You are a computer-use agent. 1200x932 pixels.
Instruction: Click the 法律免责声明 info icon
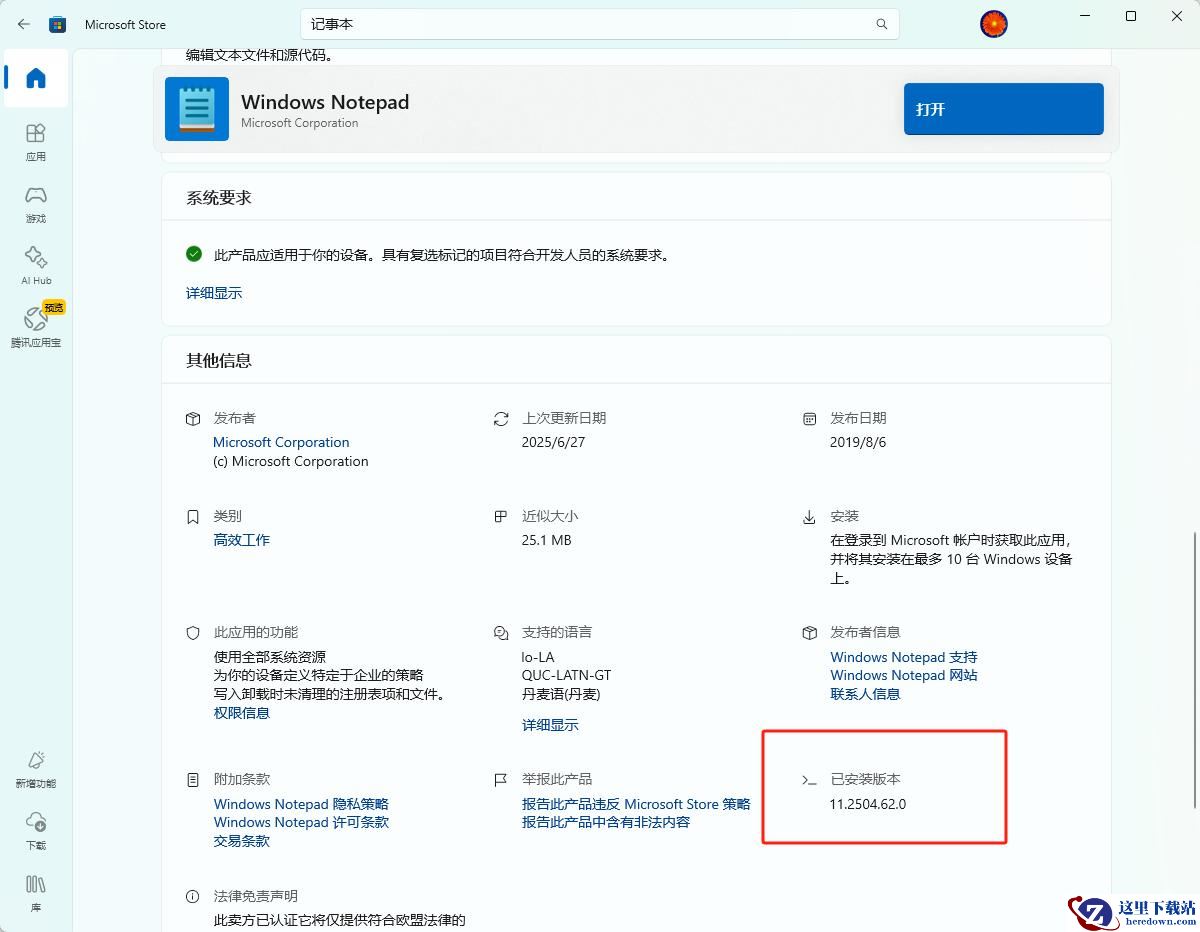point(193,896)
